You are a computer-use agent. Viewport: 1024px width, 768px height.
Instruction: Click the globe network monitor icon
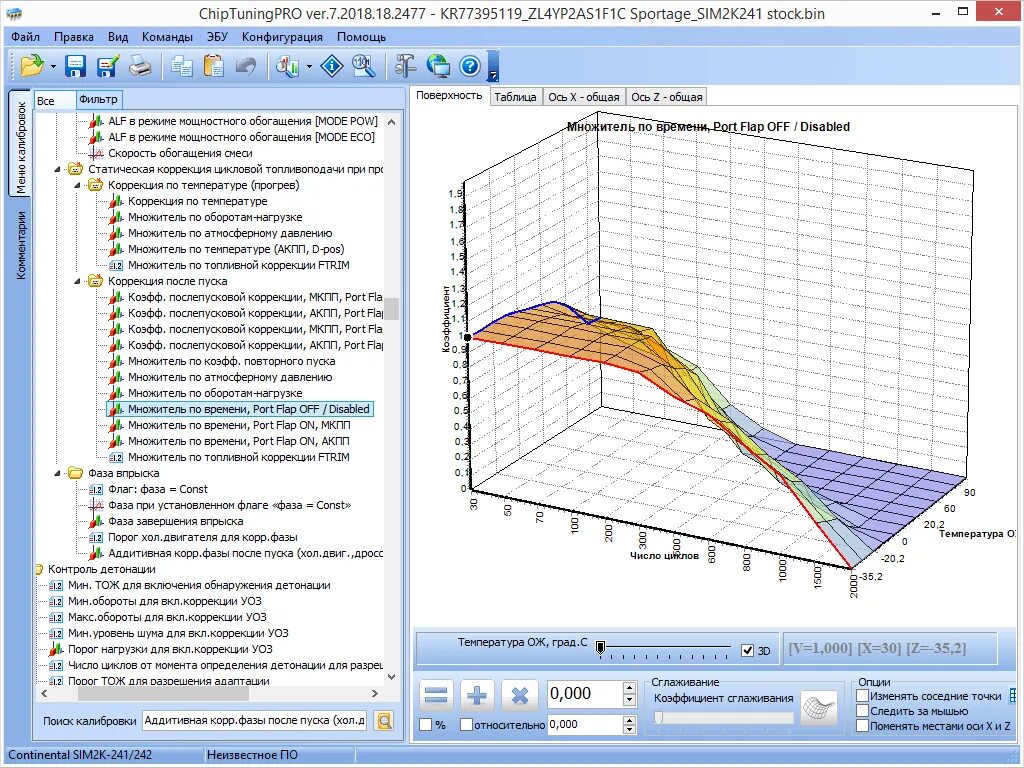438,66
